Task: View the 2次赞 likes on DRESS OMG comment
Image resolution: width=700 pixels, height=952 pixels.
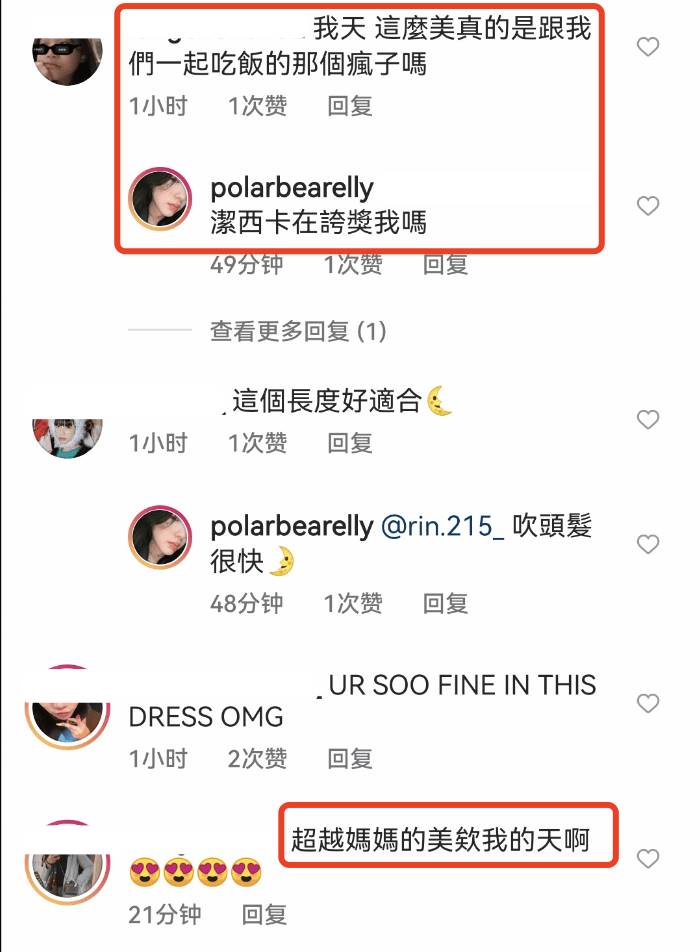Action: (257, 759)
